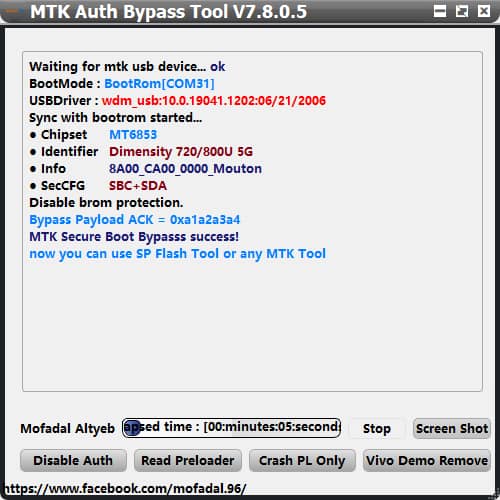Click the 'now you can use SP Flash Tool' line
Screen dimensions: 500x500
(177, 254)
